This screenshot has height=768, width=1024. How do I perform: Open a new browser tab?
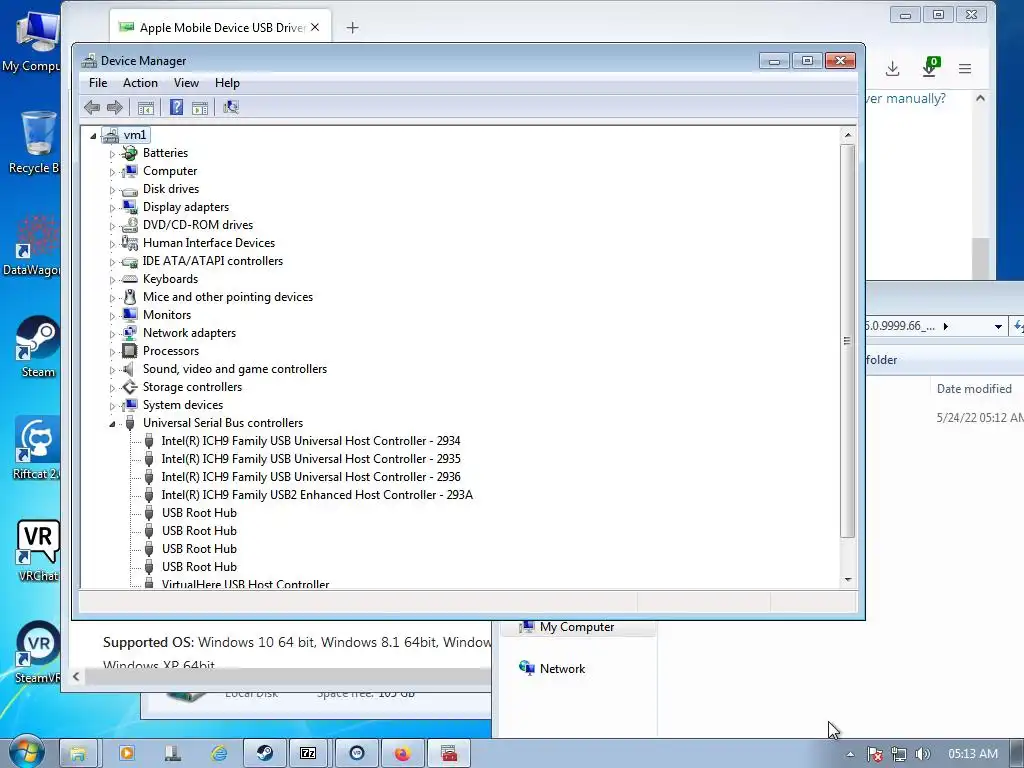click(352, 27)
